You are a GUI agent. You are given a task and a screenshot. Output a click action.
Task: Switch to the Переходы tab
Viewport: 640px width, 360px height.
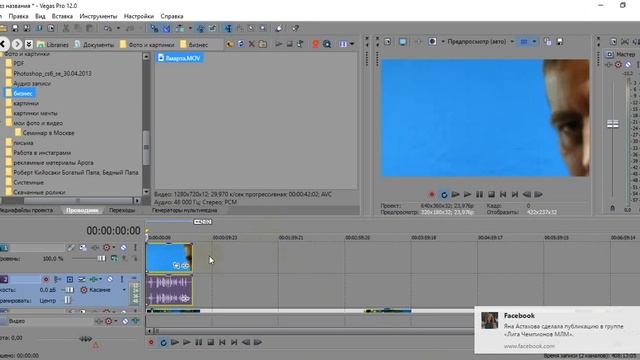point(122,210)
